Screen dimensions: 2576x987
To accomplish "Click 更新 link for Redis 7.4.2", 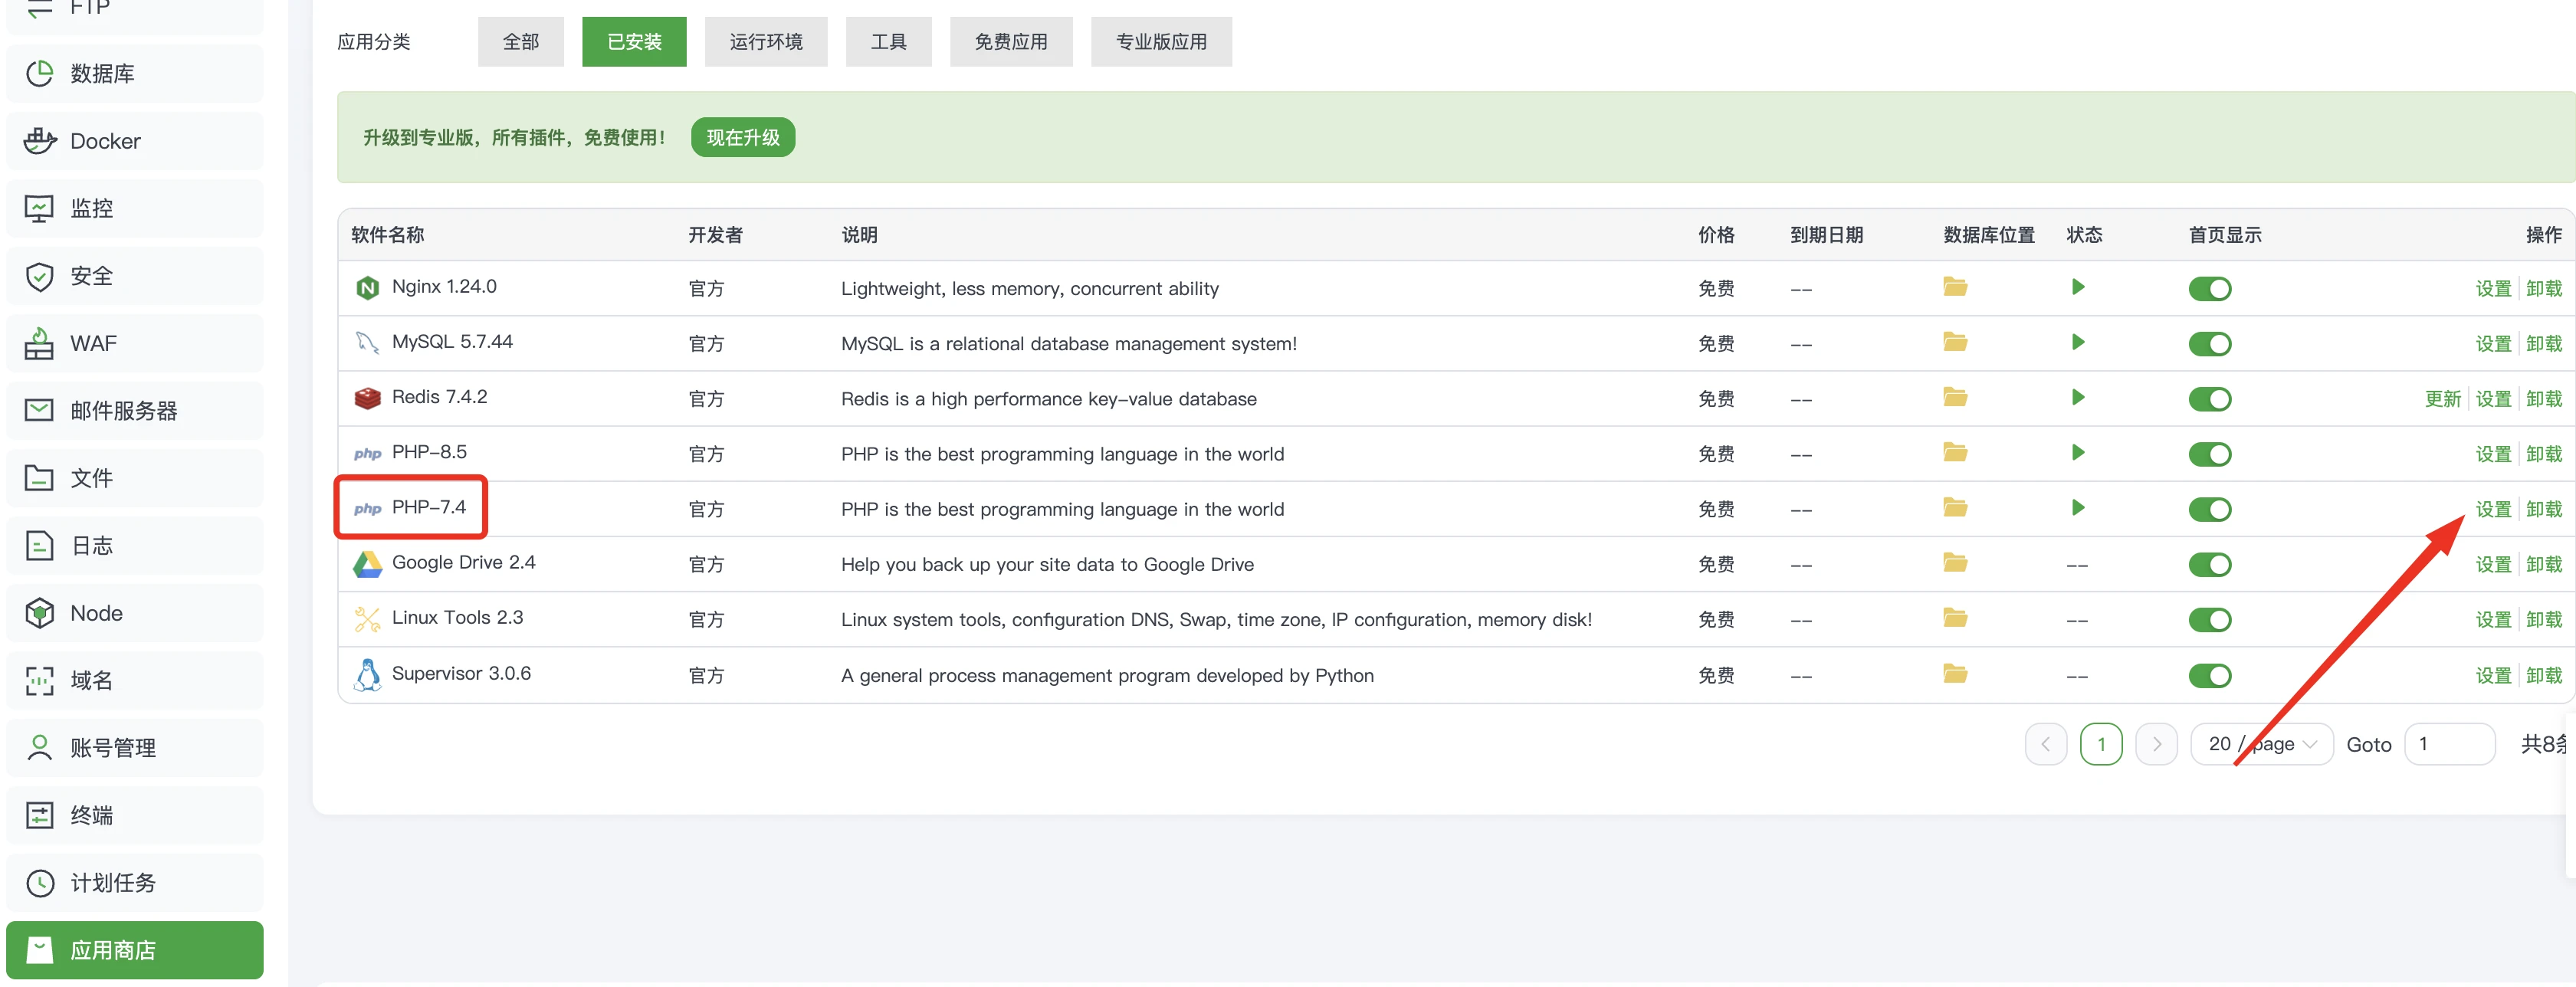I will pyautogui.click(x=2441, y=399).
